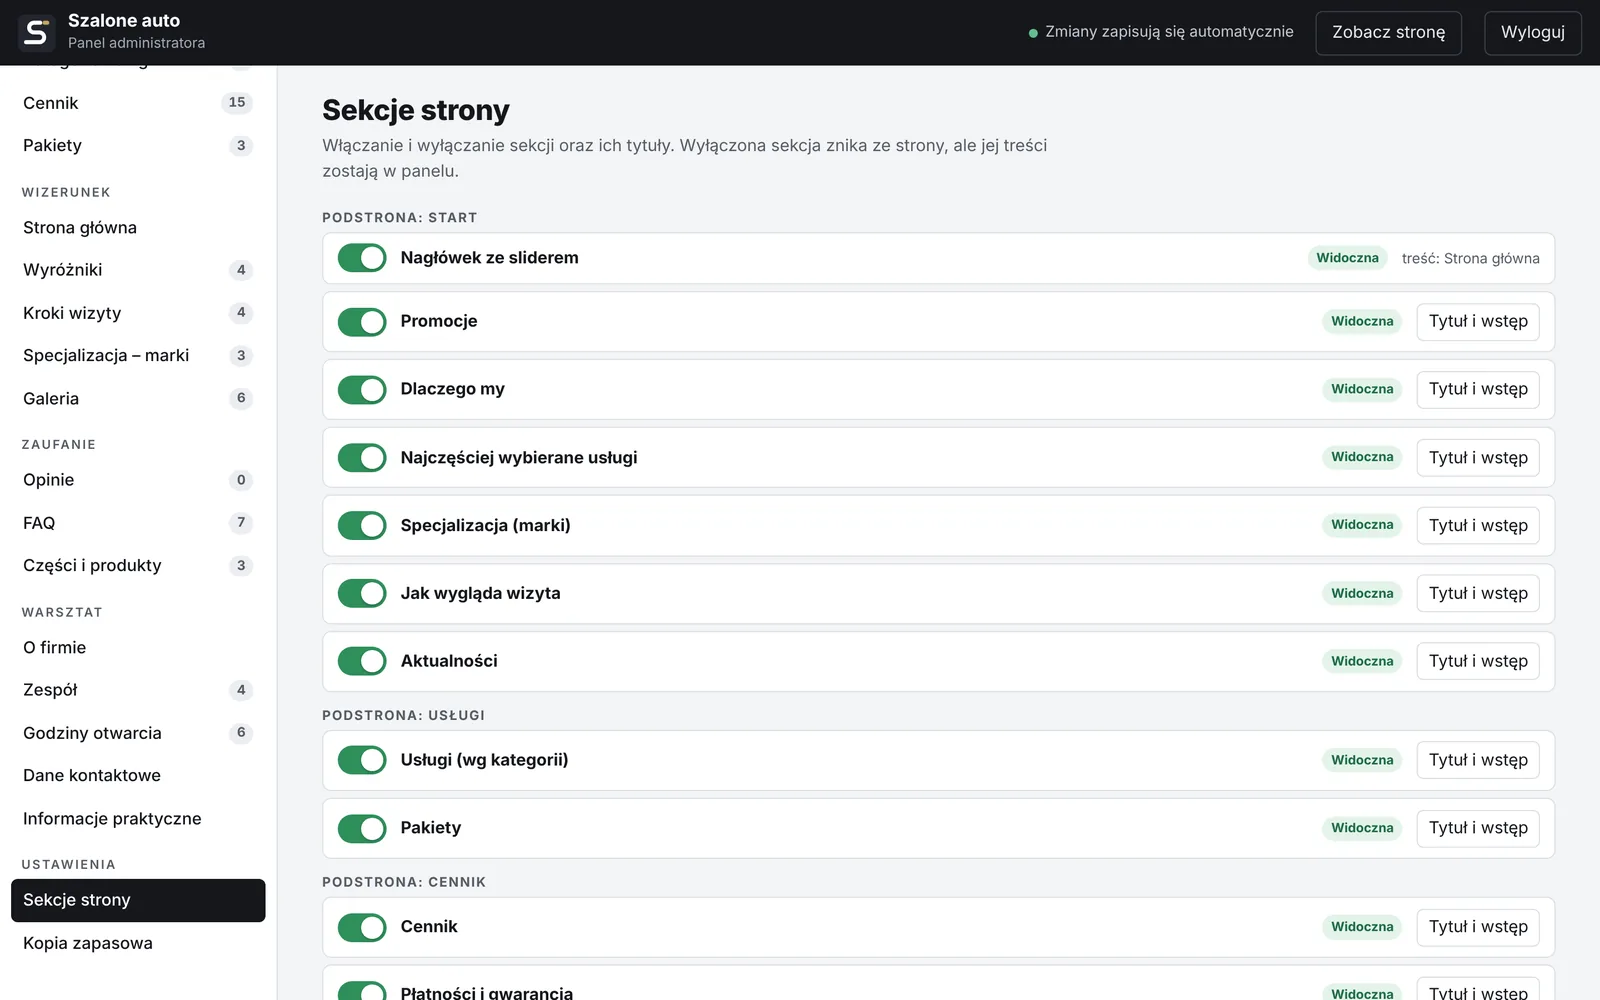Open Dane kontaktowe in sidebar
Viewport: 1600px width, 1000px height.
tap(138, 776)
